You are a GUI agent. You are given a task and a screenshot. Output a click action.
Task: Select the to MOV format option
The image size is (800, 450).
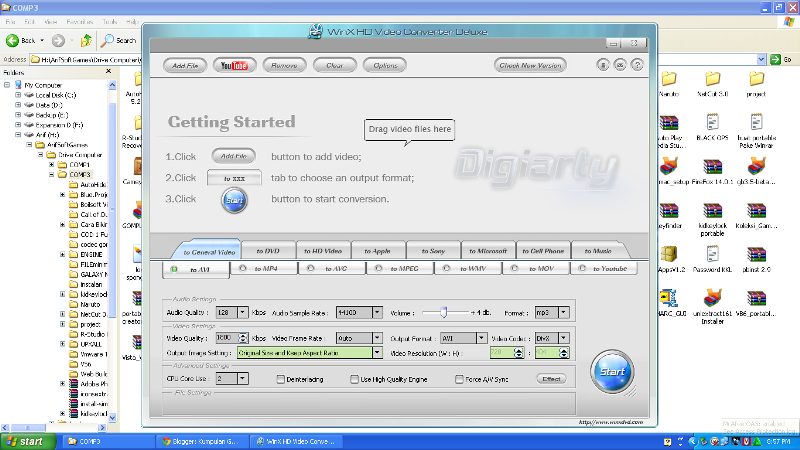coord(536,268)
